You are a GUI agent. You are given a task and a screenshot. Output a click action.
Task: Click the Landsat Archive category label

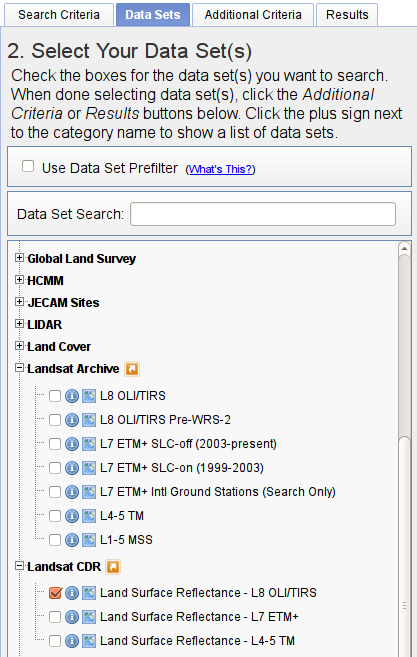pos(73,369)
